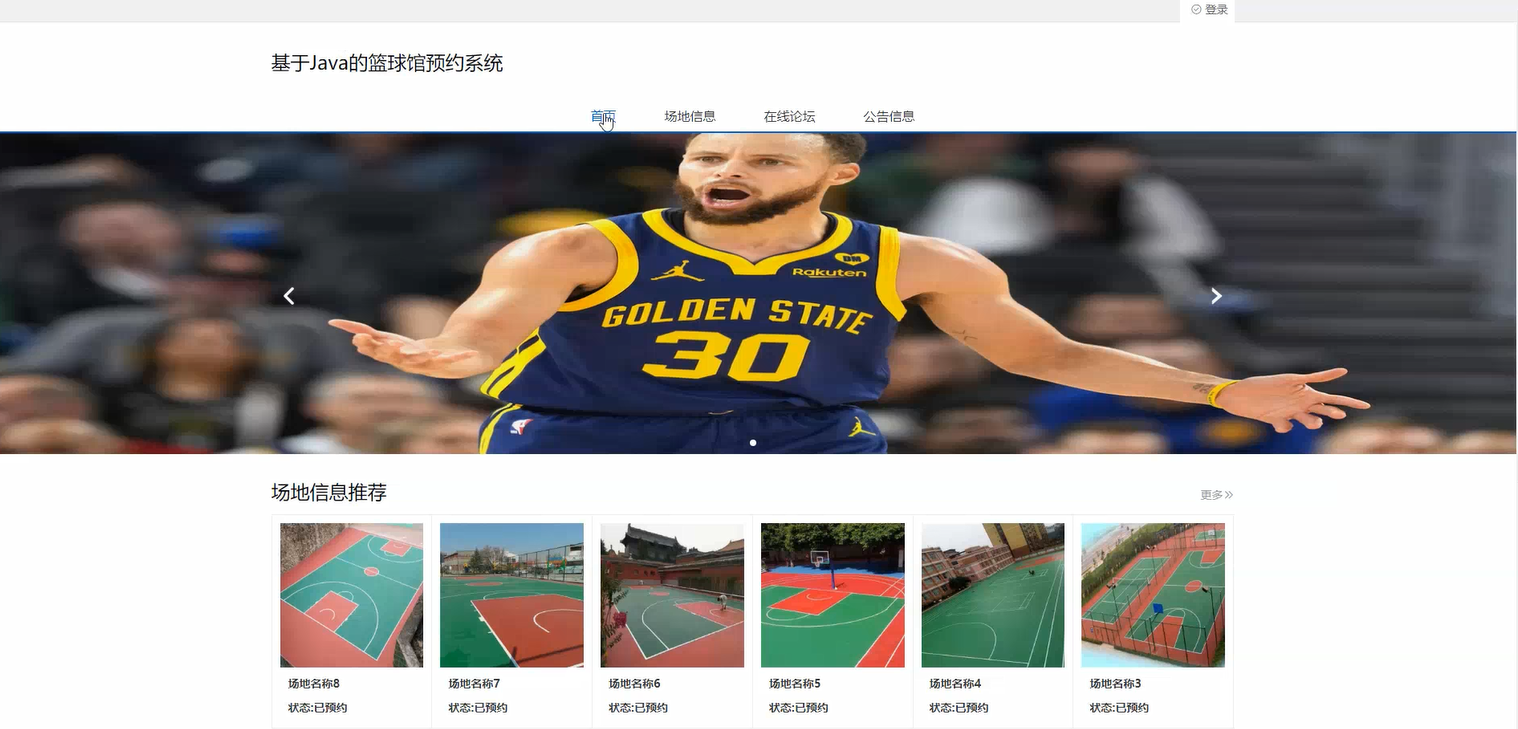Click 状态:已预约 under 场地名称7
The width and height of the screenshot is (1518, 729).
pyautogui.click(x=478, y=708)
